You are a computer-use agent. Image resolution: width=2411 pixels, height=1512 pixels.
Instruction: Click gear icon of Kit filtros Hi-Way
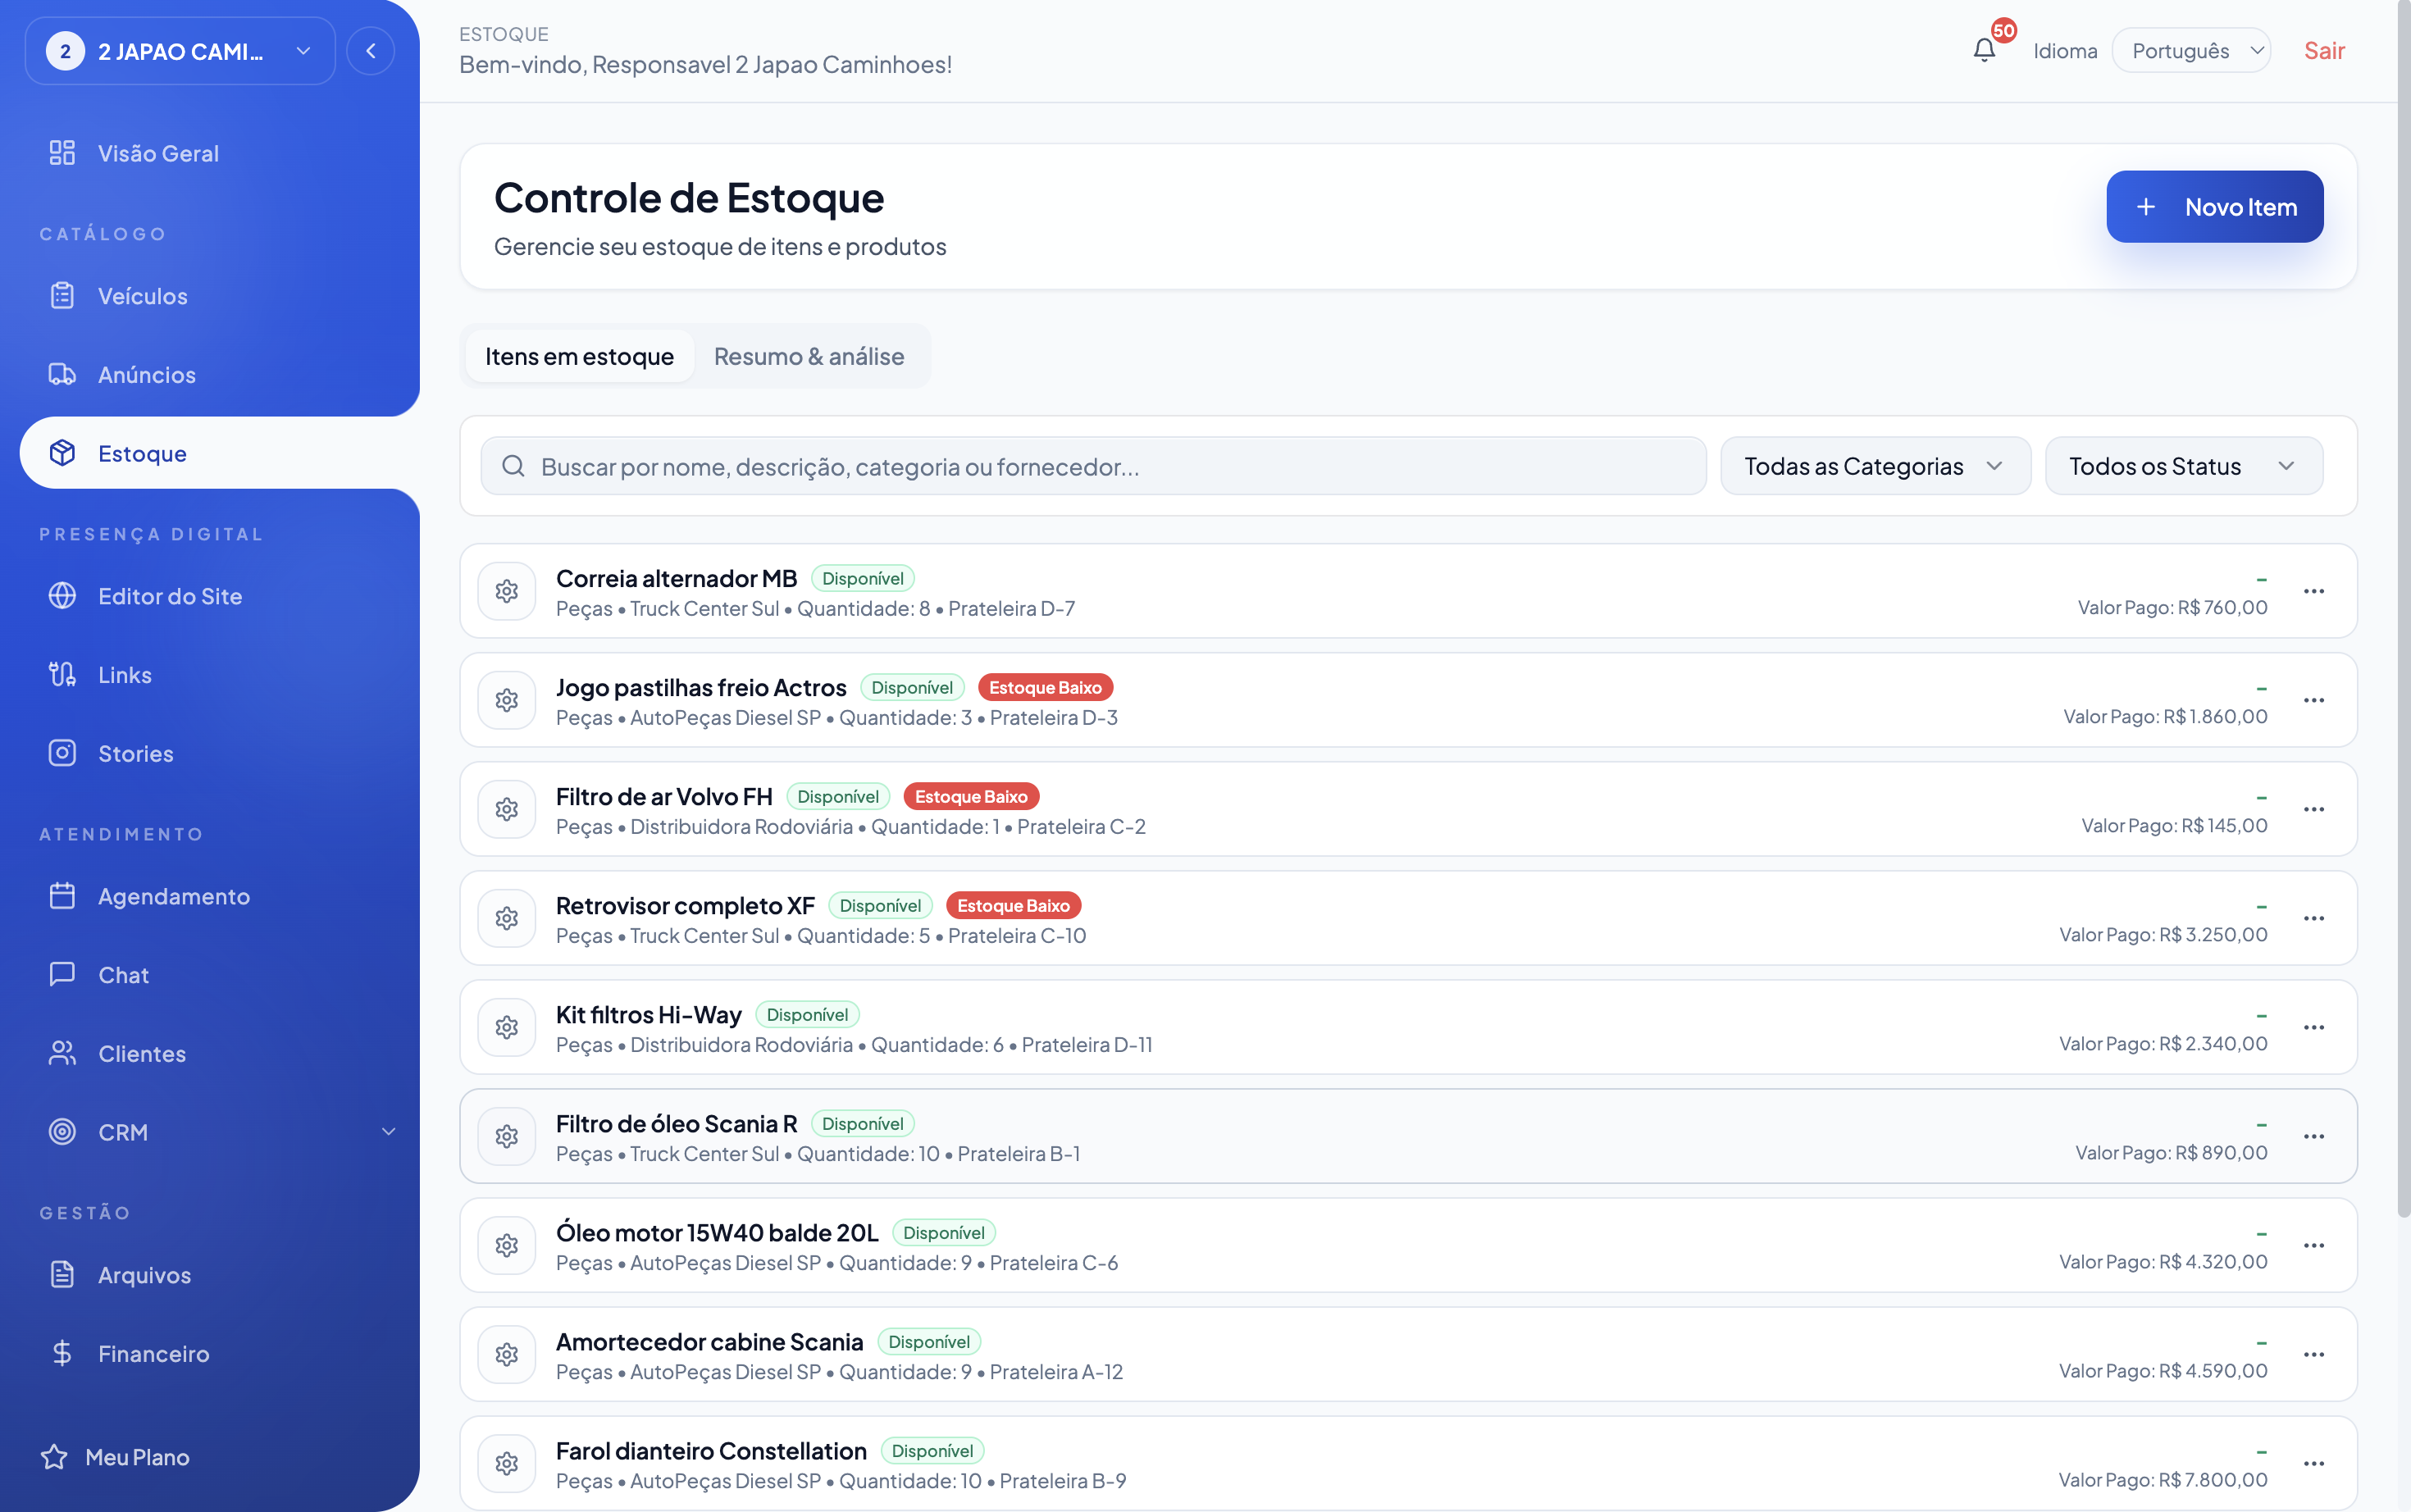pos(507,1027)
